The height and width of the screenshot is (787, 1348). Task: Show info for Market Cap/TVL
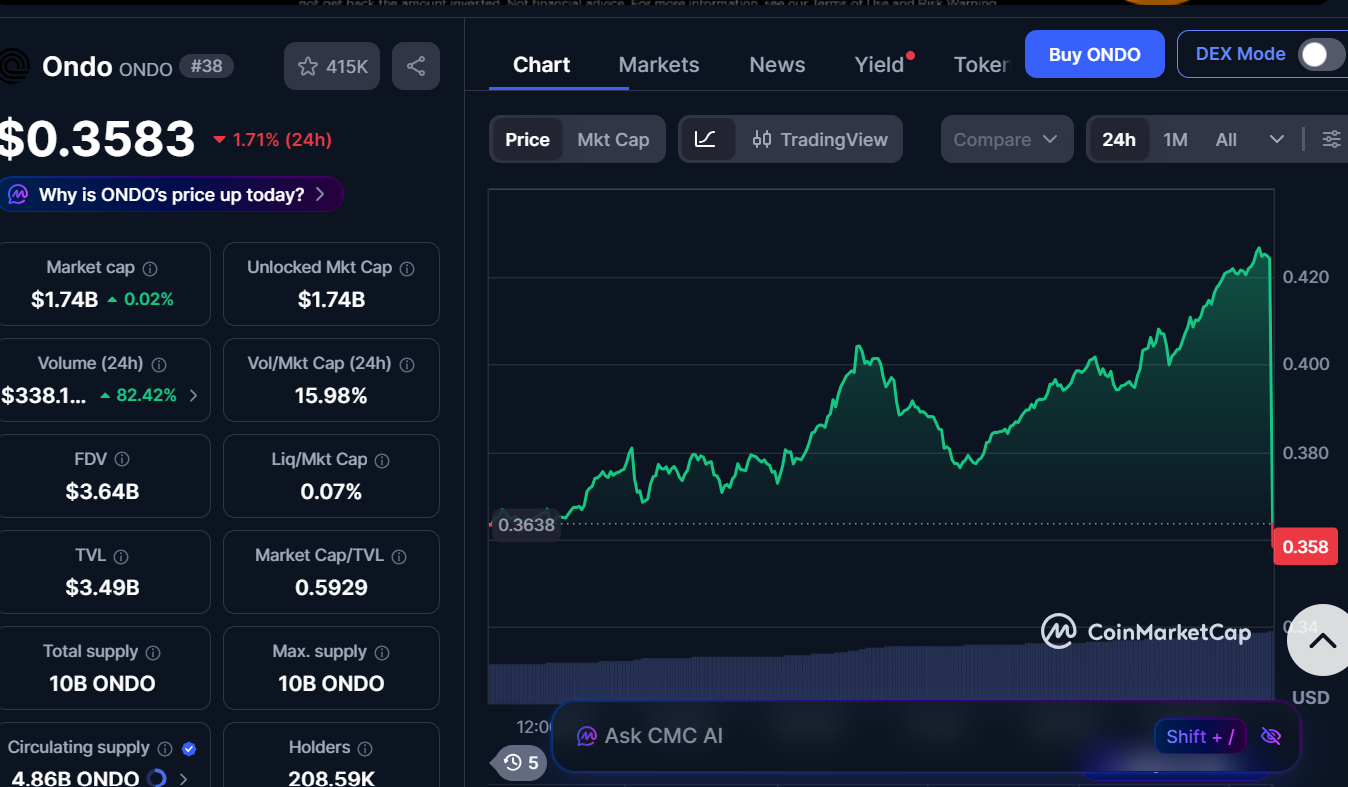[x=399, y=556]
